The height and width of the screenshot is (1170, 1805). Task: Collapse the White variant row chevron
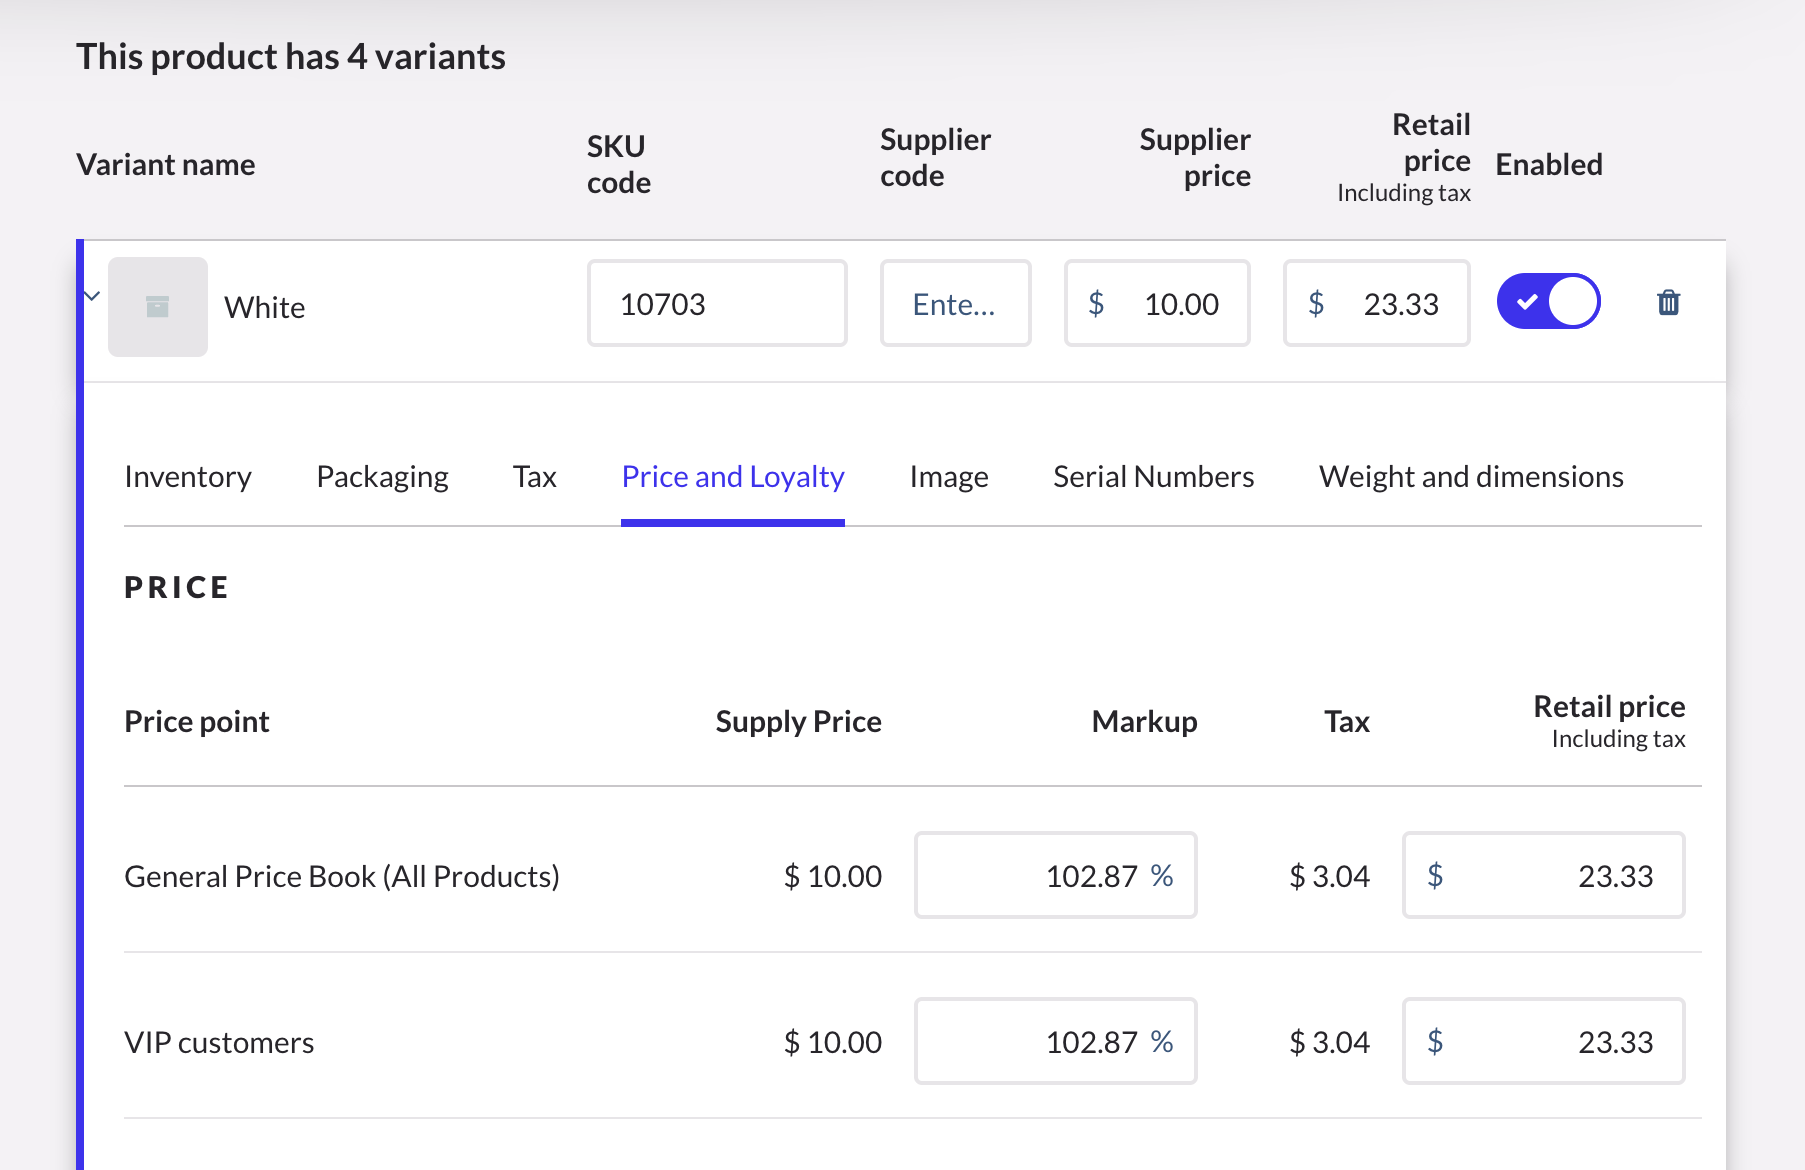(92, 296)
